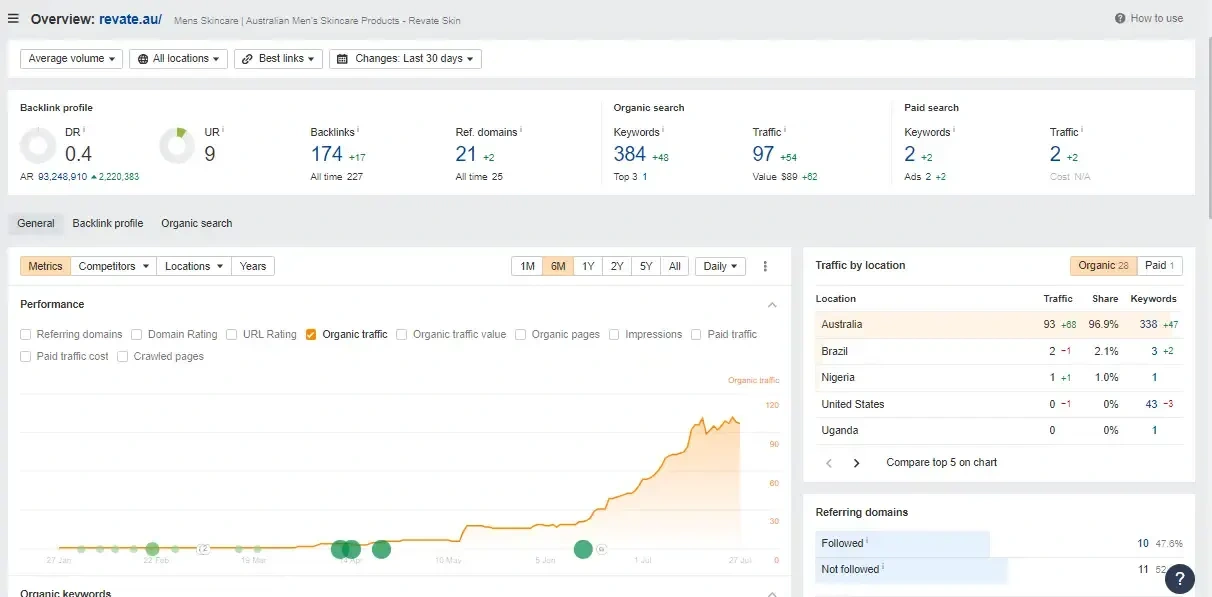This screenshot has height=597, width=1212.
Task: Click the calendar icon in Changes filter
Action: coord(344,59)
